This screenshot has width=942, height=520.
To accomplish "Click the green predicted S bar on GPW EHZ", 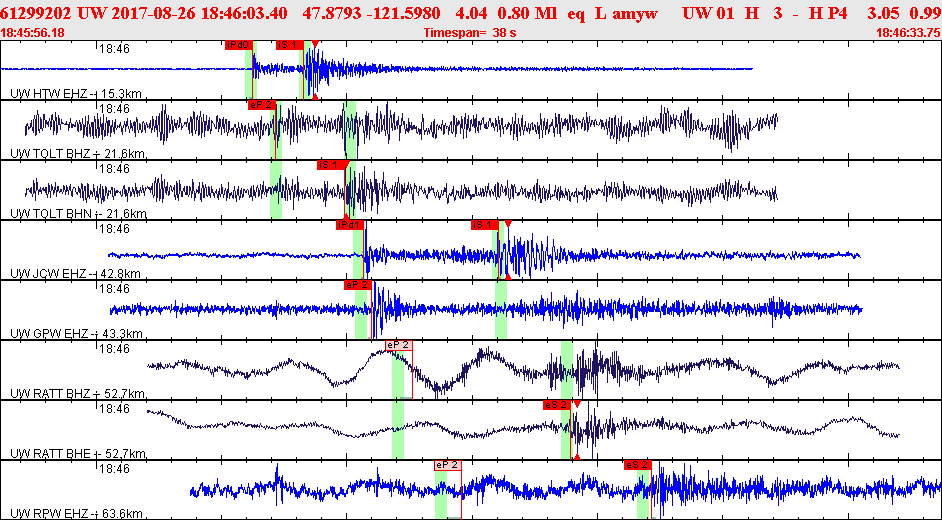I will point(501,310).
